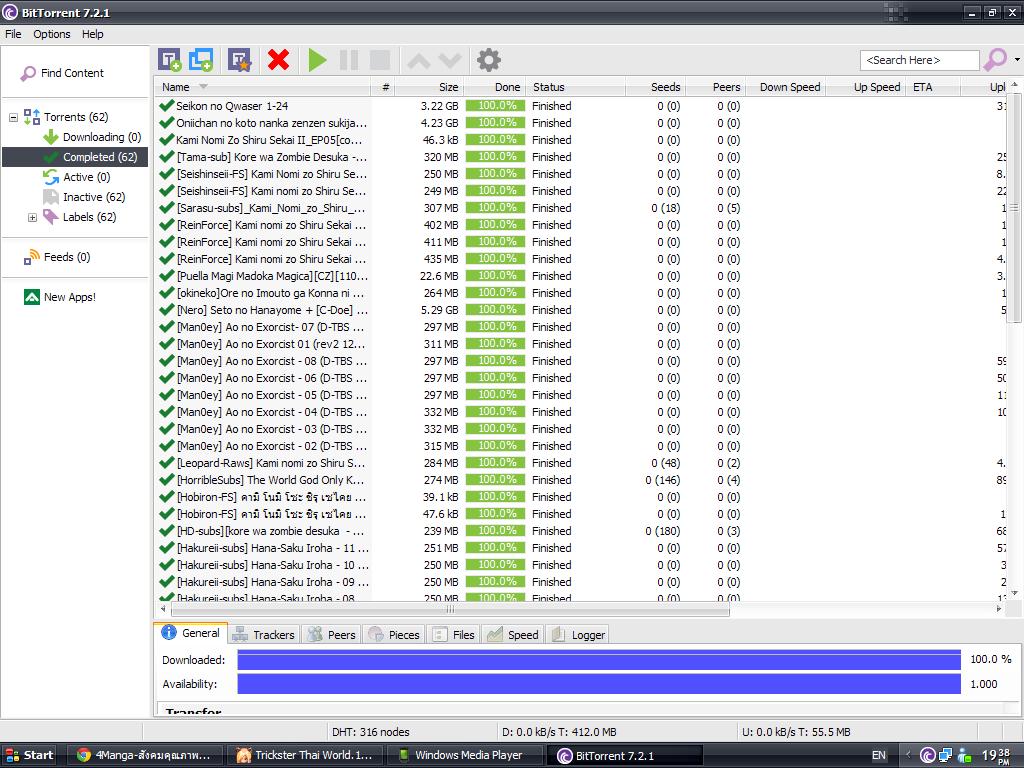Click the red Remove torrent icon
The image size is (1024, 768).
tap(278, 60)
